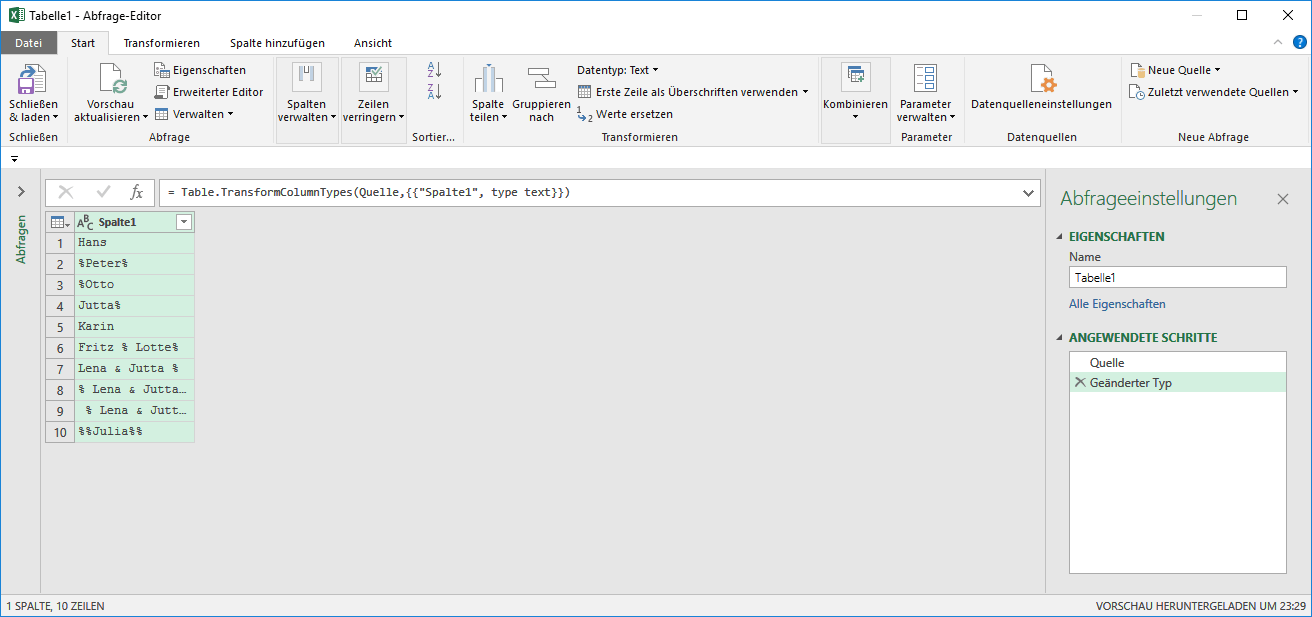The width and height of the screenshot is (1312, 617).
Task: Open the Kombinieren menu
Action: 855,100
